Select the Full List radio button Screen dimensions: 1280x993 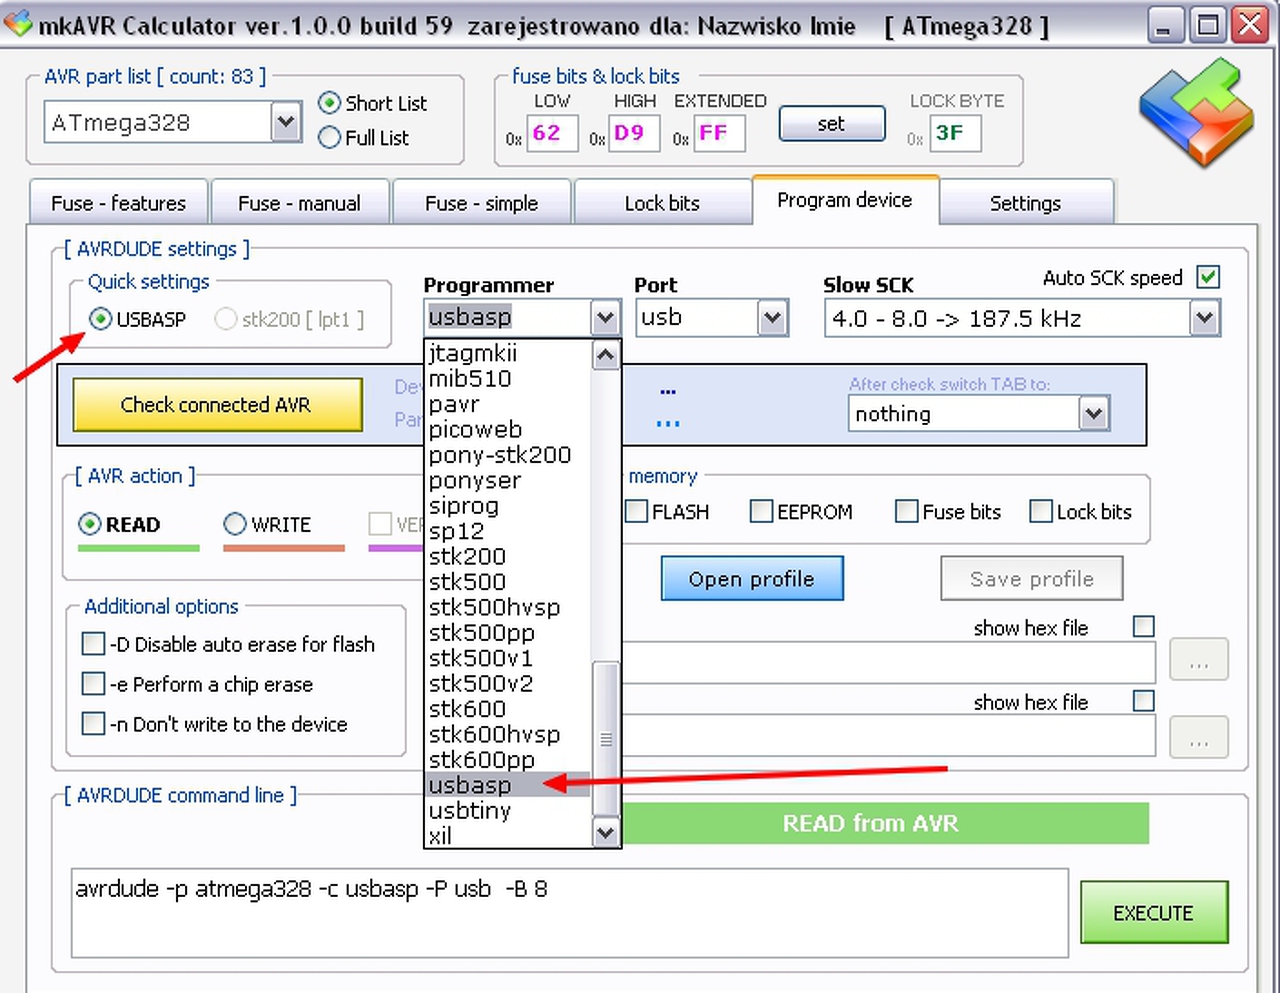tap(329, 138)
